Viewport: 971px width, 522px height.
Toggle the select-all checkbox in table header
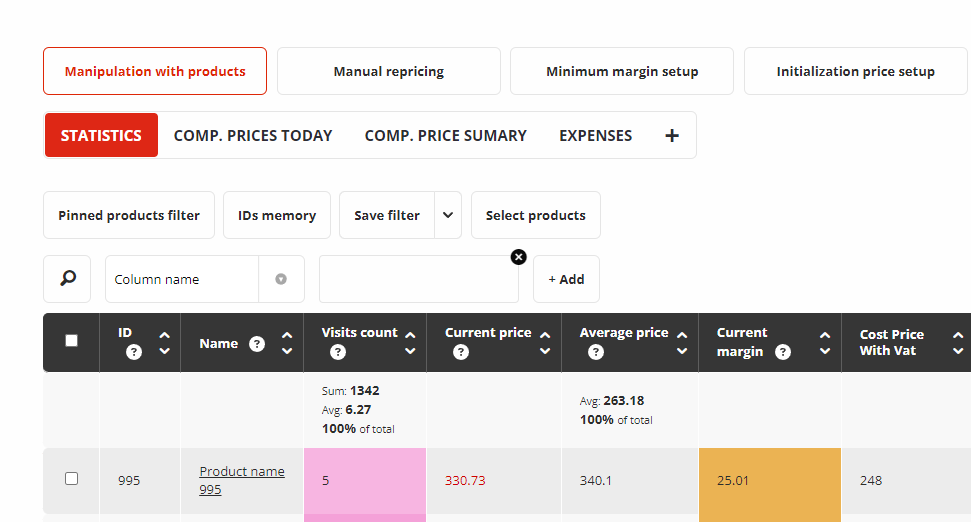tap(71, 341)
